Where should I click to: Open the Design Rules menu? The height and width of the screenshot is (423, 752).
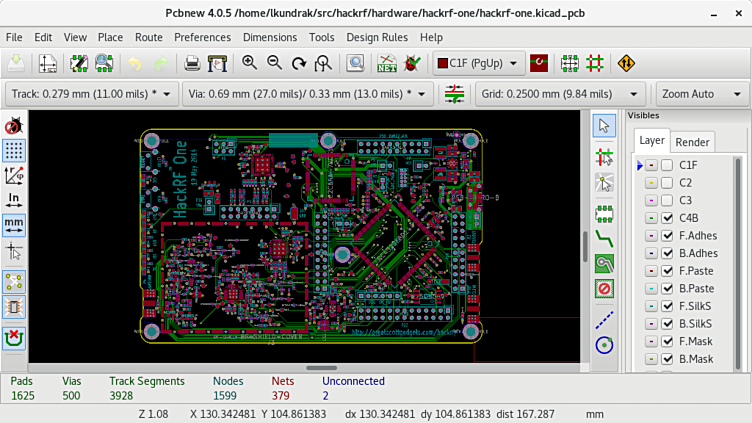[x=376, y=37]
